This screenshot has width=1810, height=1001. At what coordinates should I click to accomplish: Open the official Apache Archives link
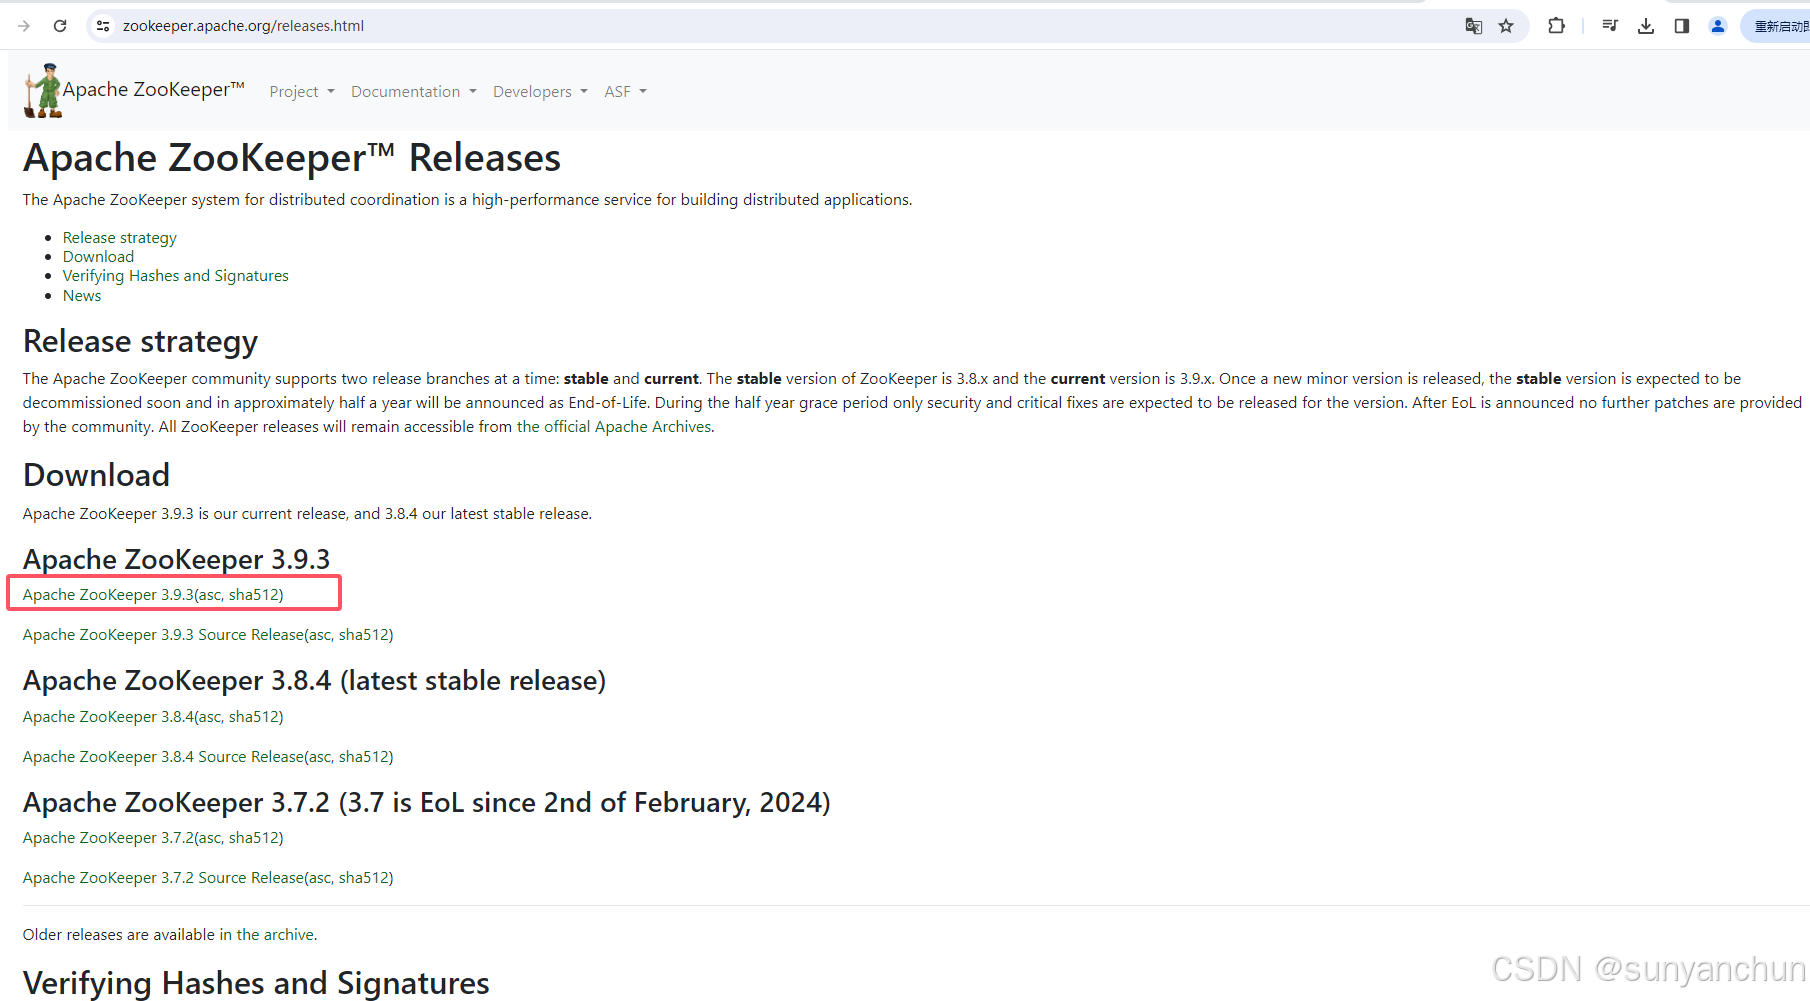click(x=615, y=427)
